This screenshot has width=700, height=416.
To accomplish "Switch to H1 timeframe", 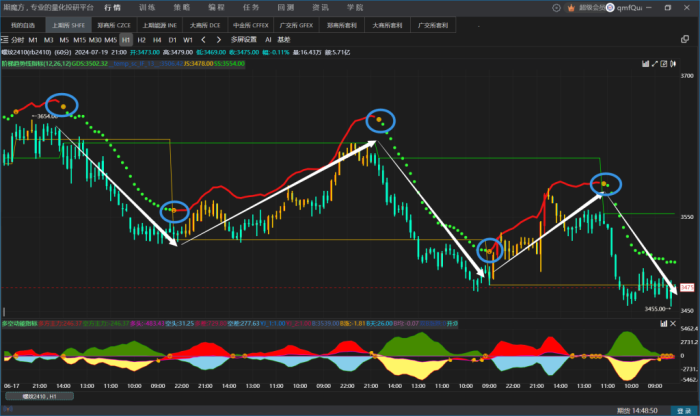I will click(126, 39).
